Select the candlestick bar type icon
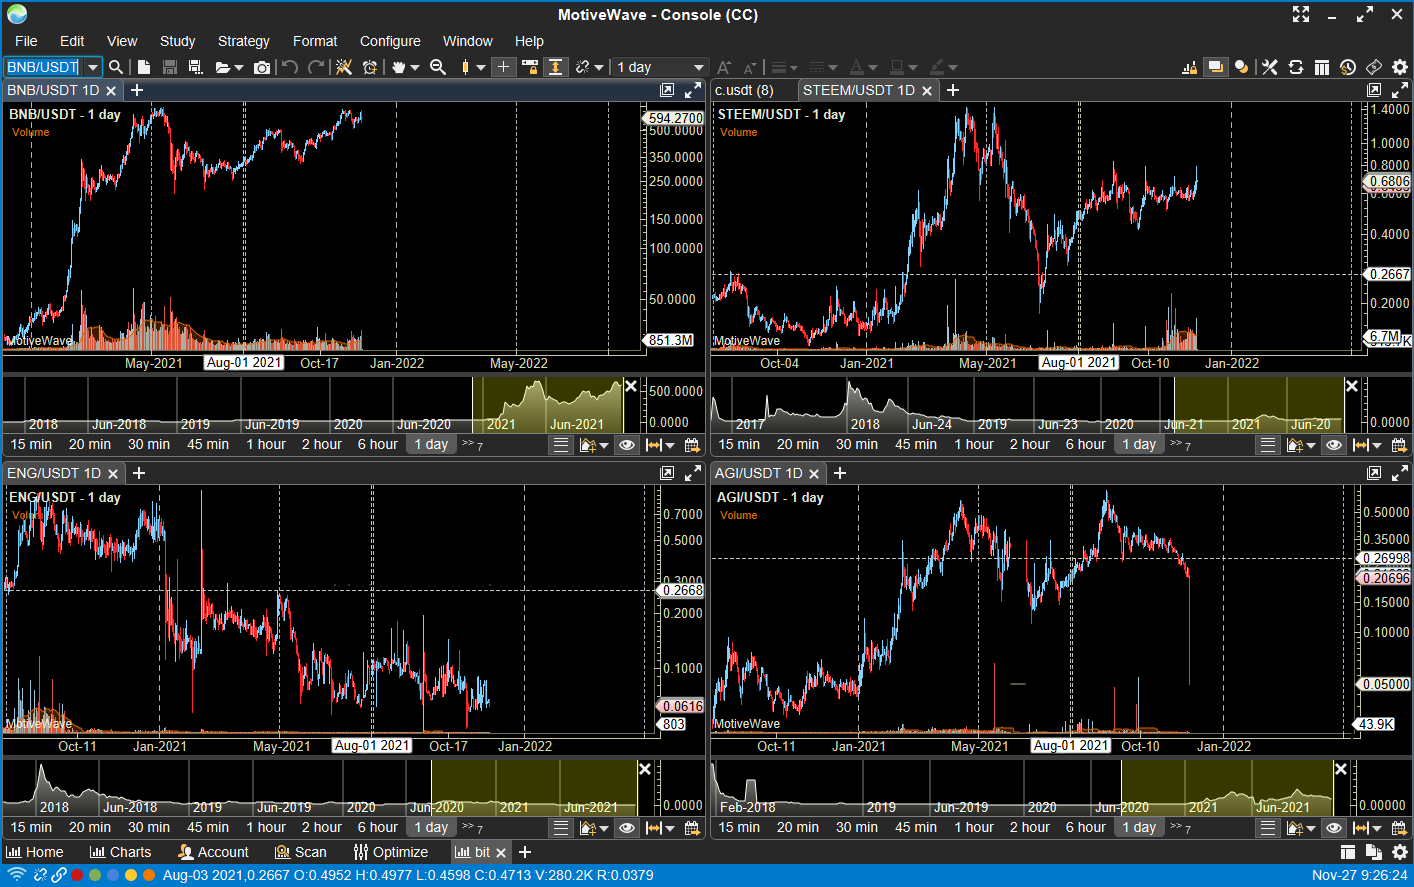The width and height of the screenshot is (1414, 887). tap(465, 67)
